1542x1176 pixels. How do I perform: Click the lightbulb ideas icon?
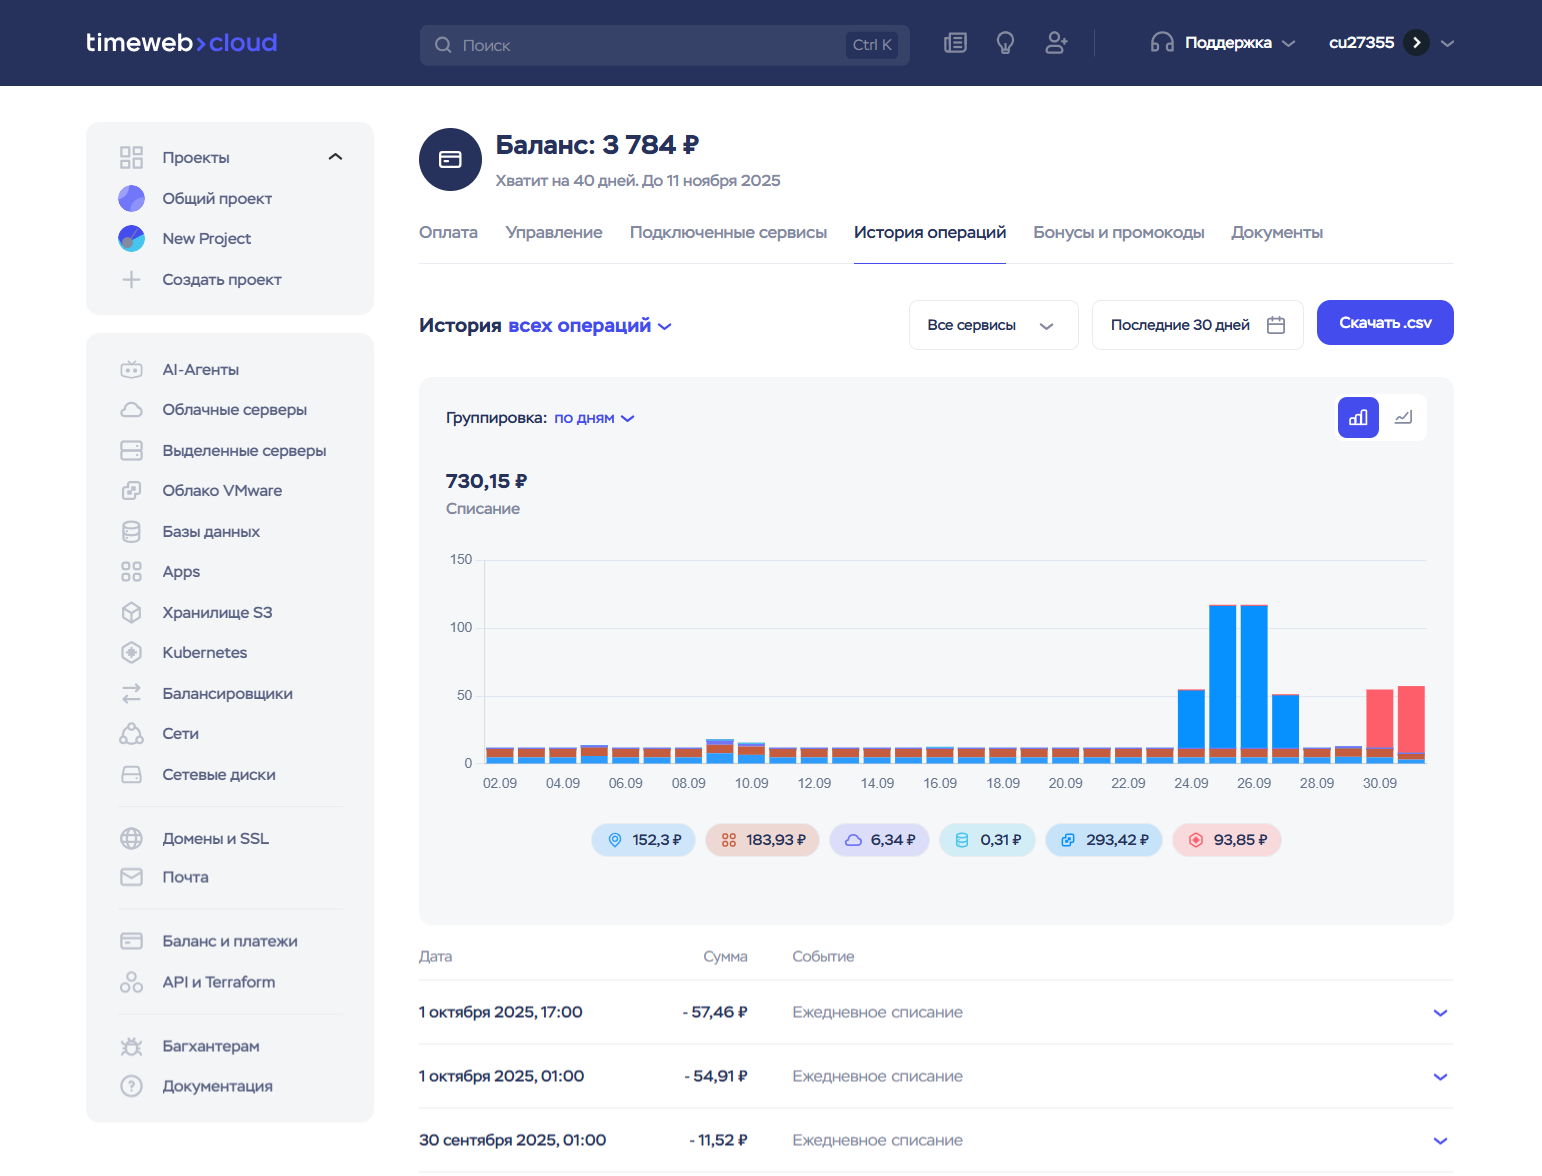(x=1005, y=43)
